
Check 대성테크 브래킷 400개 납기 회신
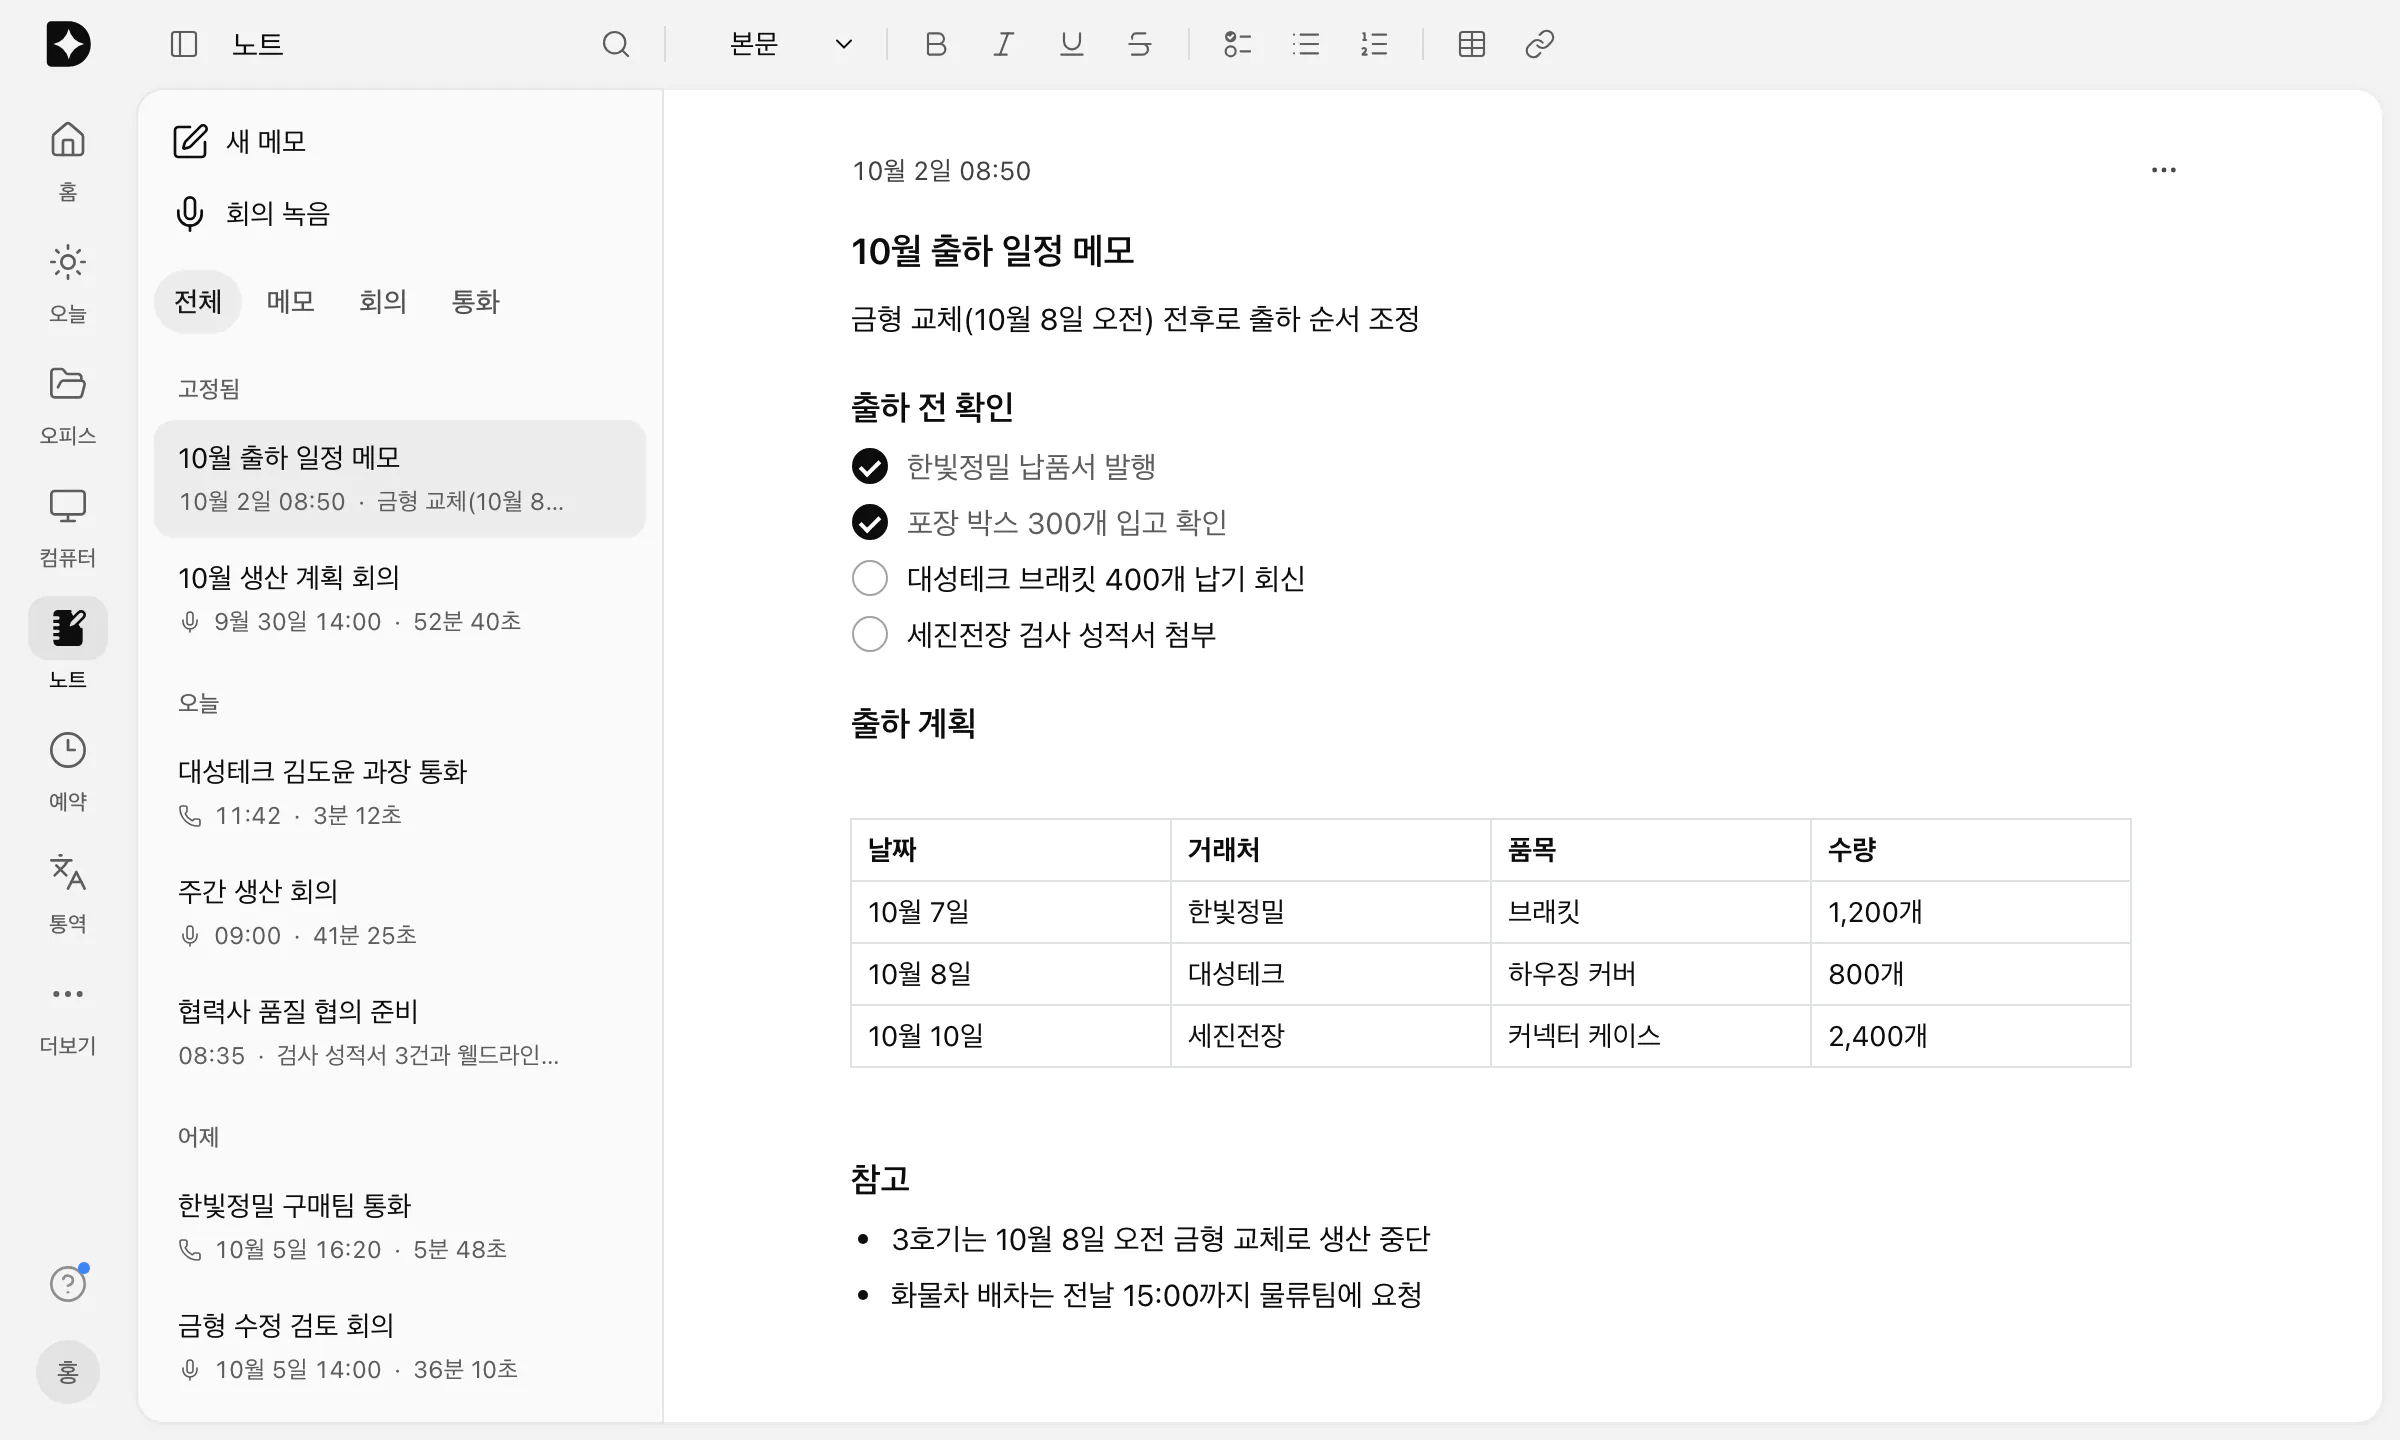tap(870, 578)
